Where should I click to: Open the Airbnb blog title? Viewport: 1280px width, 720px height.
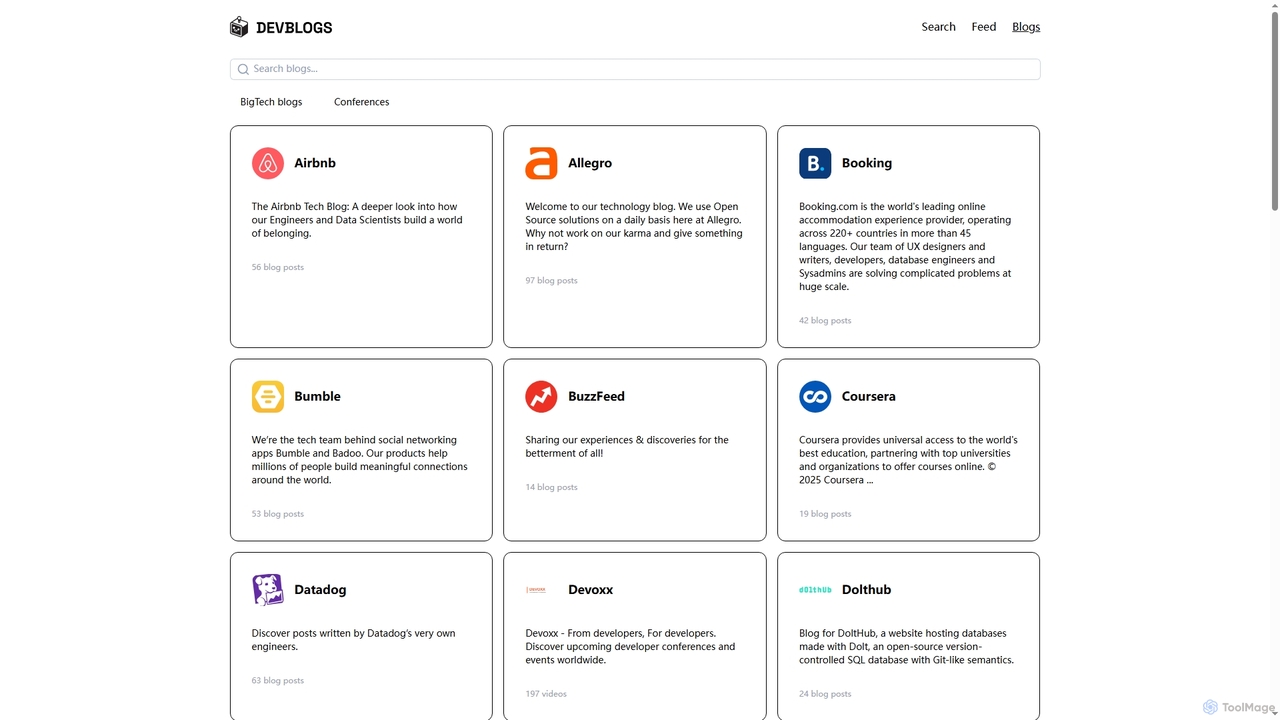[x=315, y=163]
